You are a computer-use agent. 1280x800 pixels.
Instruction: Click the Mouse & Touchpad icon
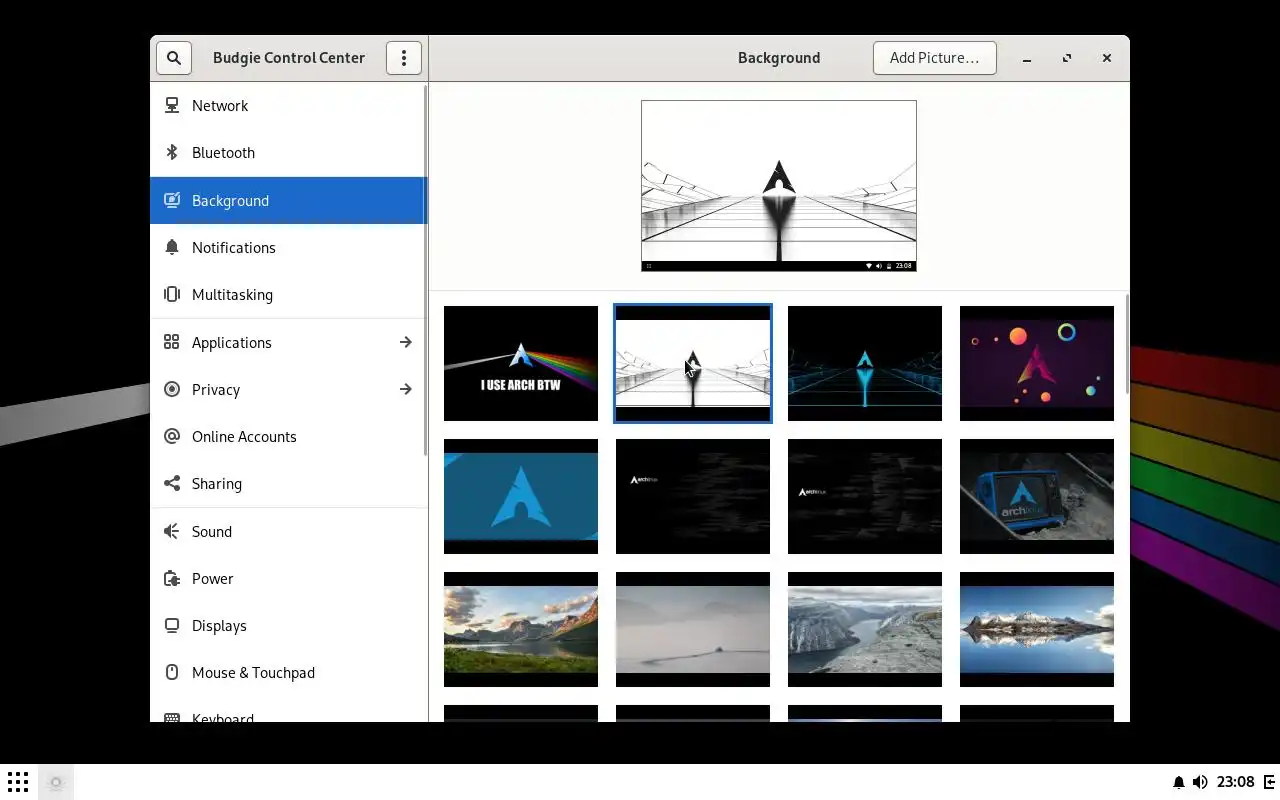172,672
